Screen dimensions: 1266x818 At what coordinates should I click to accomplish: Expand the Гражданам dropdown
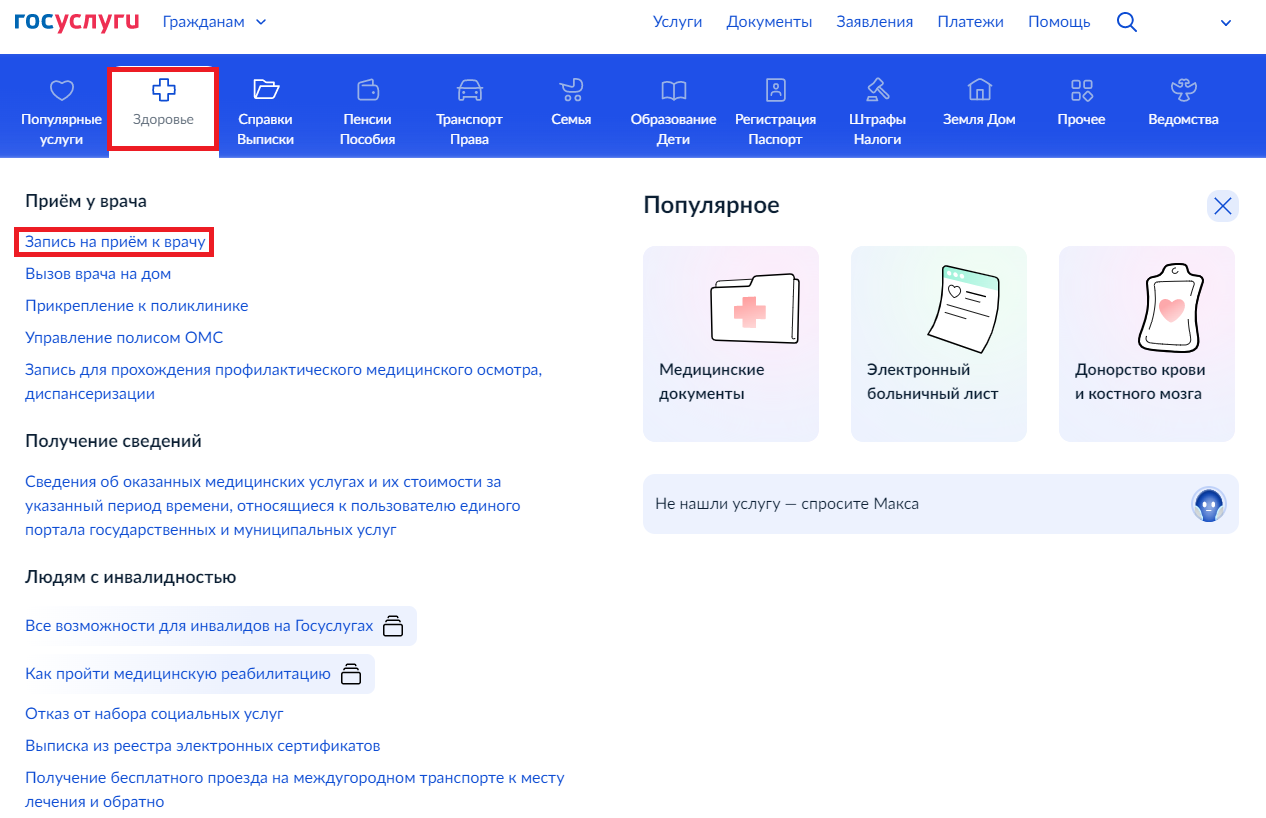coord(214,22)
